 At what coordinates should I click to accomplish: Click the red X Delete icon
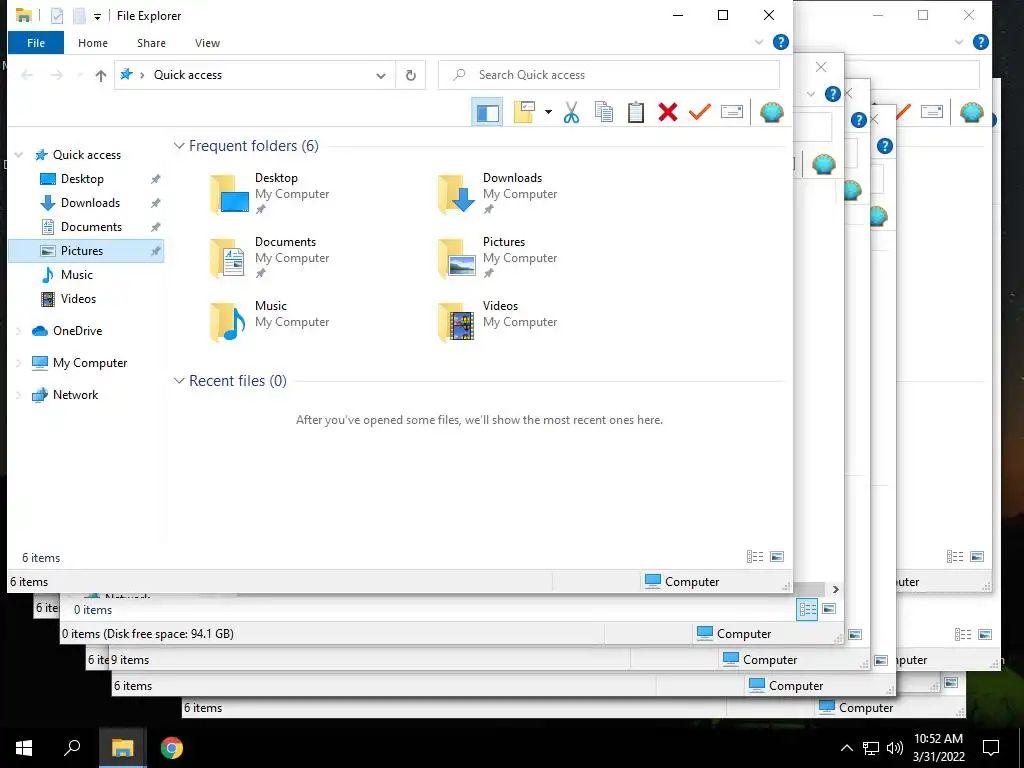(x=667, y=112)
